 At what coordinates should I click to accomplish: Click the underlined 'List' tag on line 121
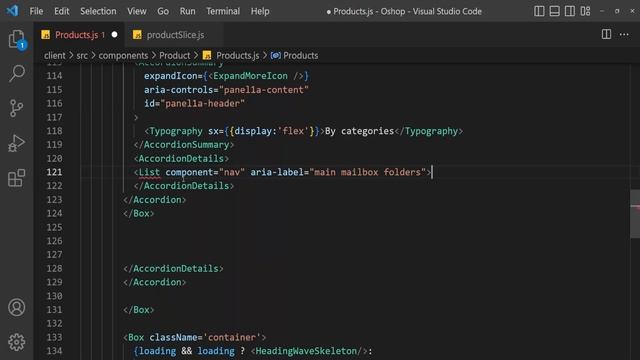pyautogui.click(x=149, y=172)
